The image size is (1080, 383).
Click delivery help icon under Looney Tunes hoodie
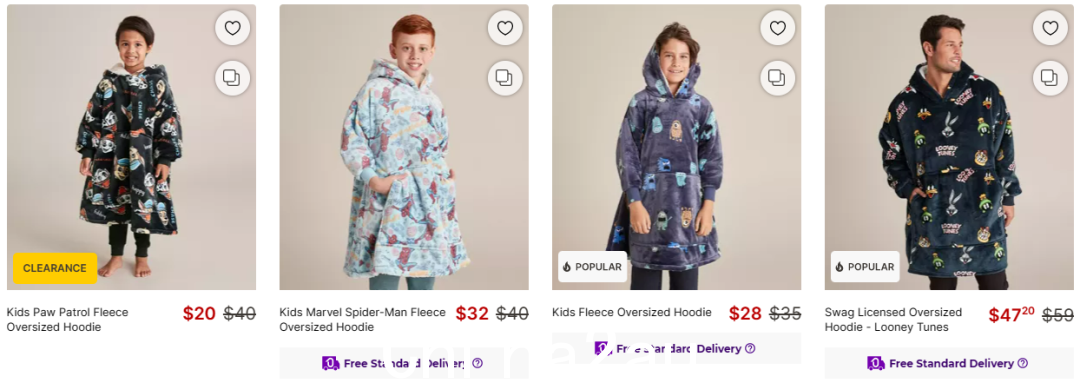(1023, 363)
